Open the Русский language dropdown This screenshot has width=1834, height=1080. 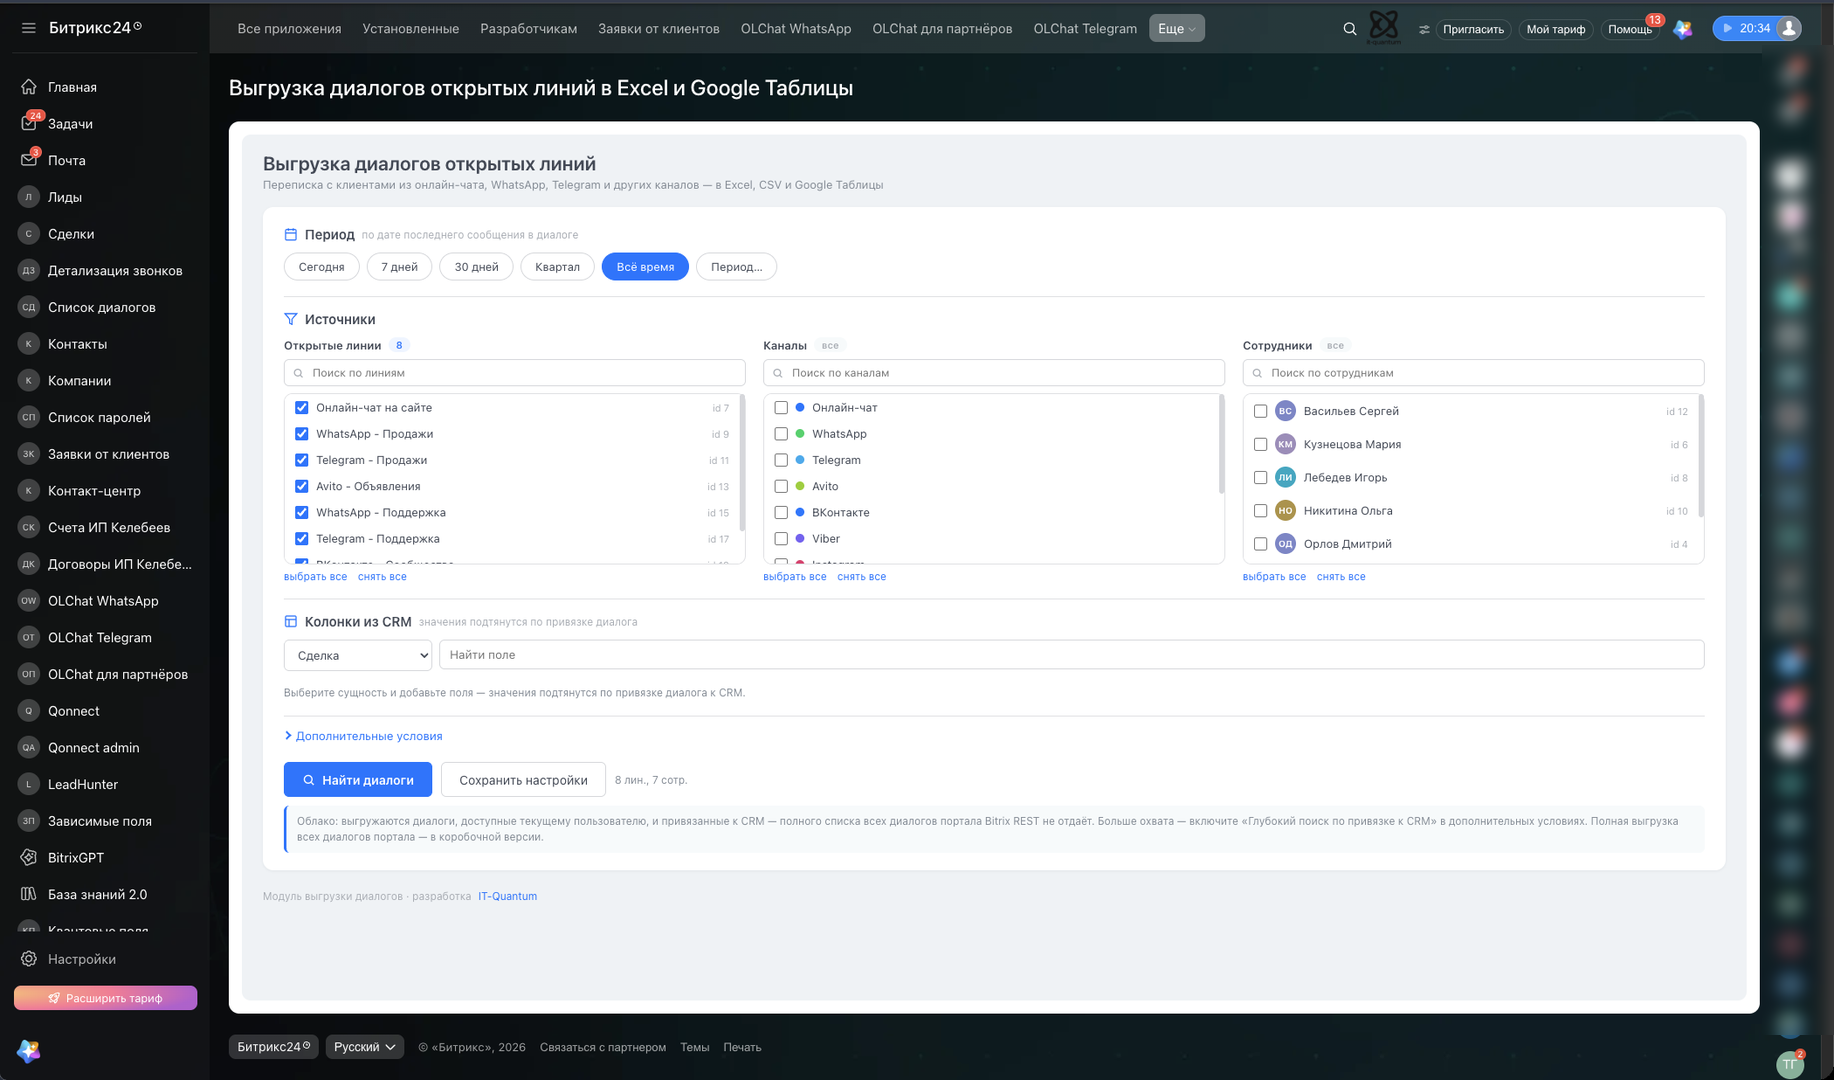point(365,1047)
